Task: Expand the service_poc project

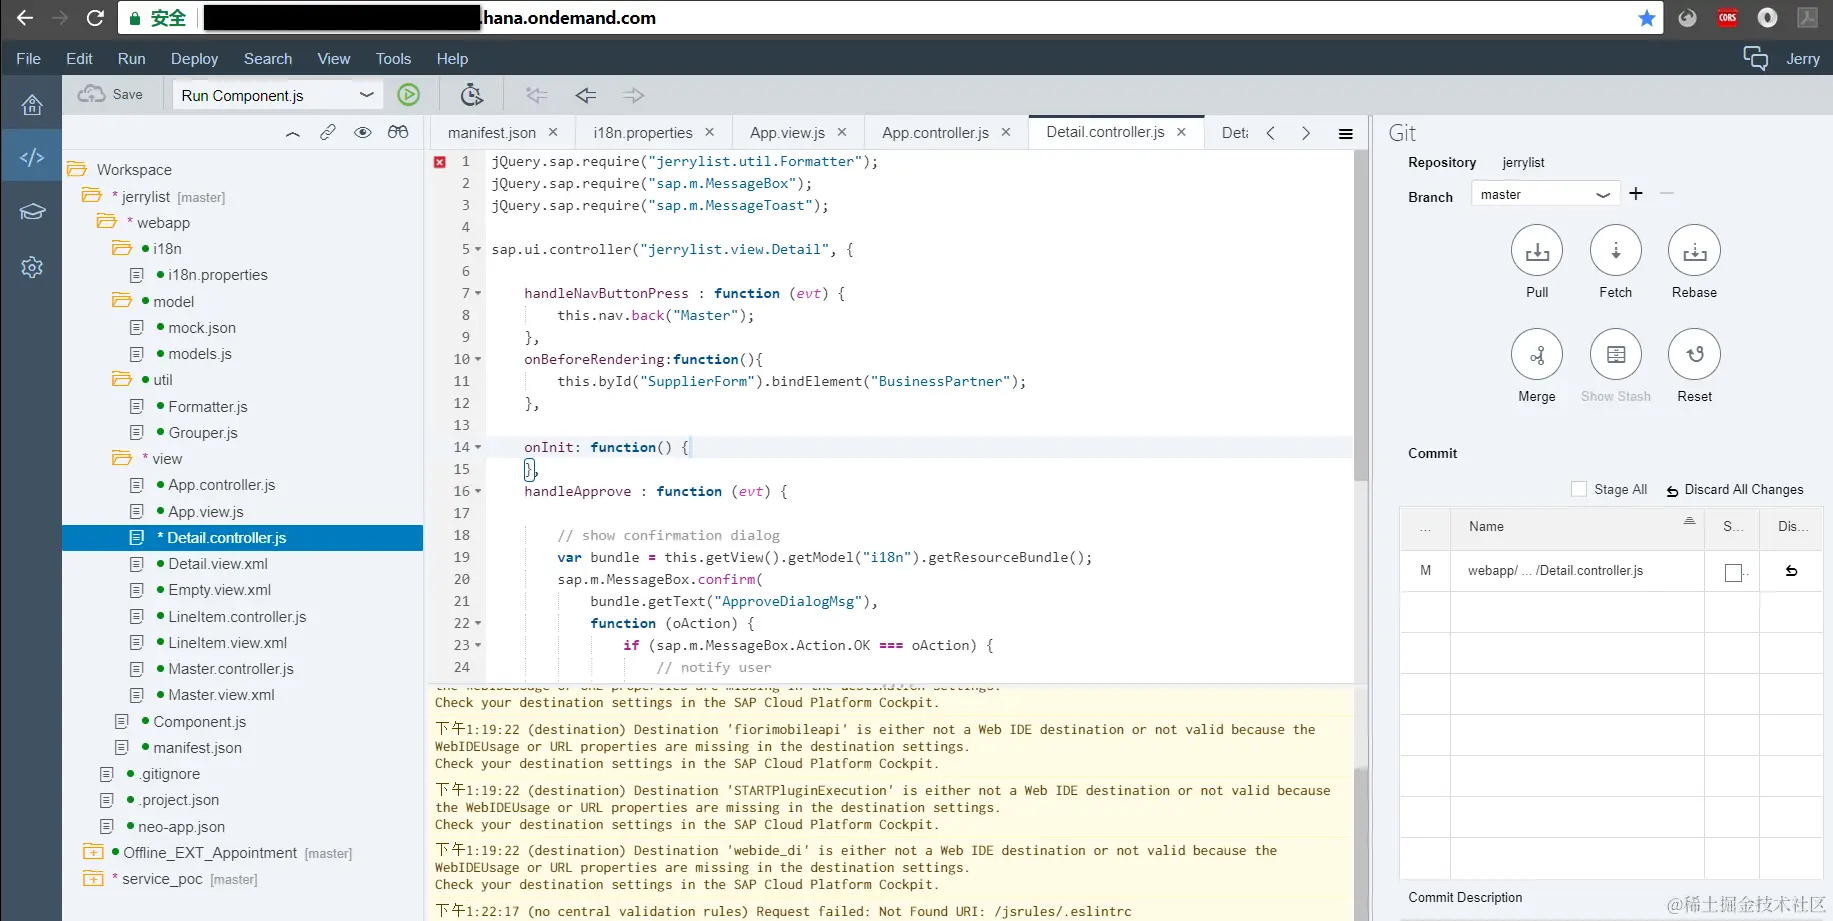Action: coord(93,879)
